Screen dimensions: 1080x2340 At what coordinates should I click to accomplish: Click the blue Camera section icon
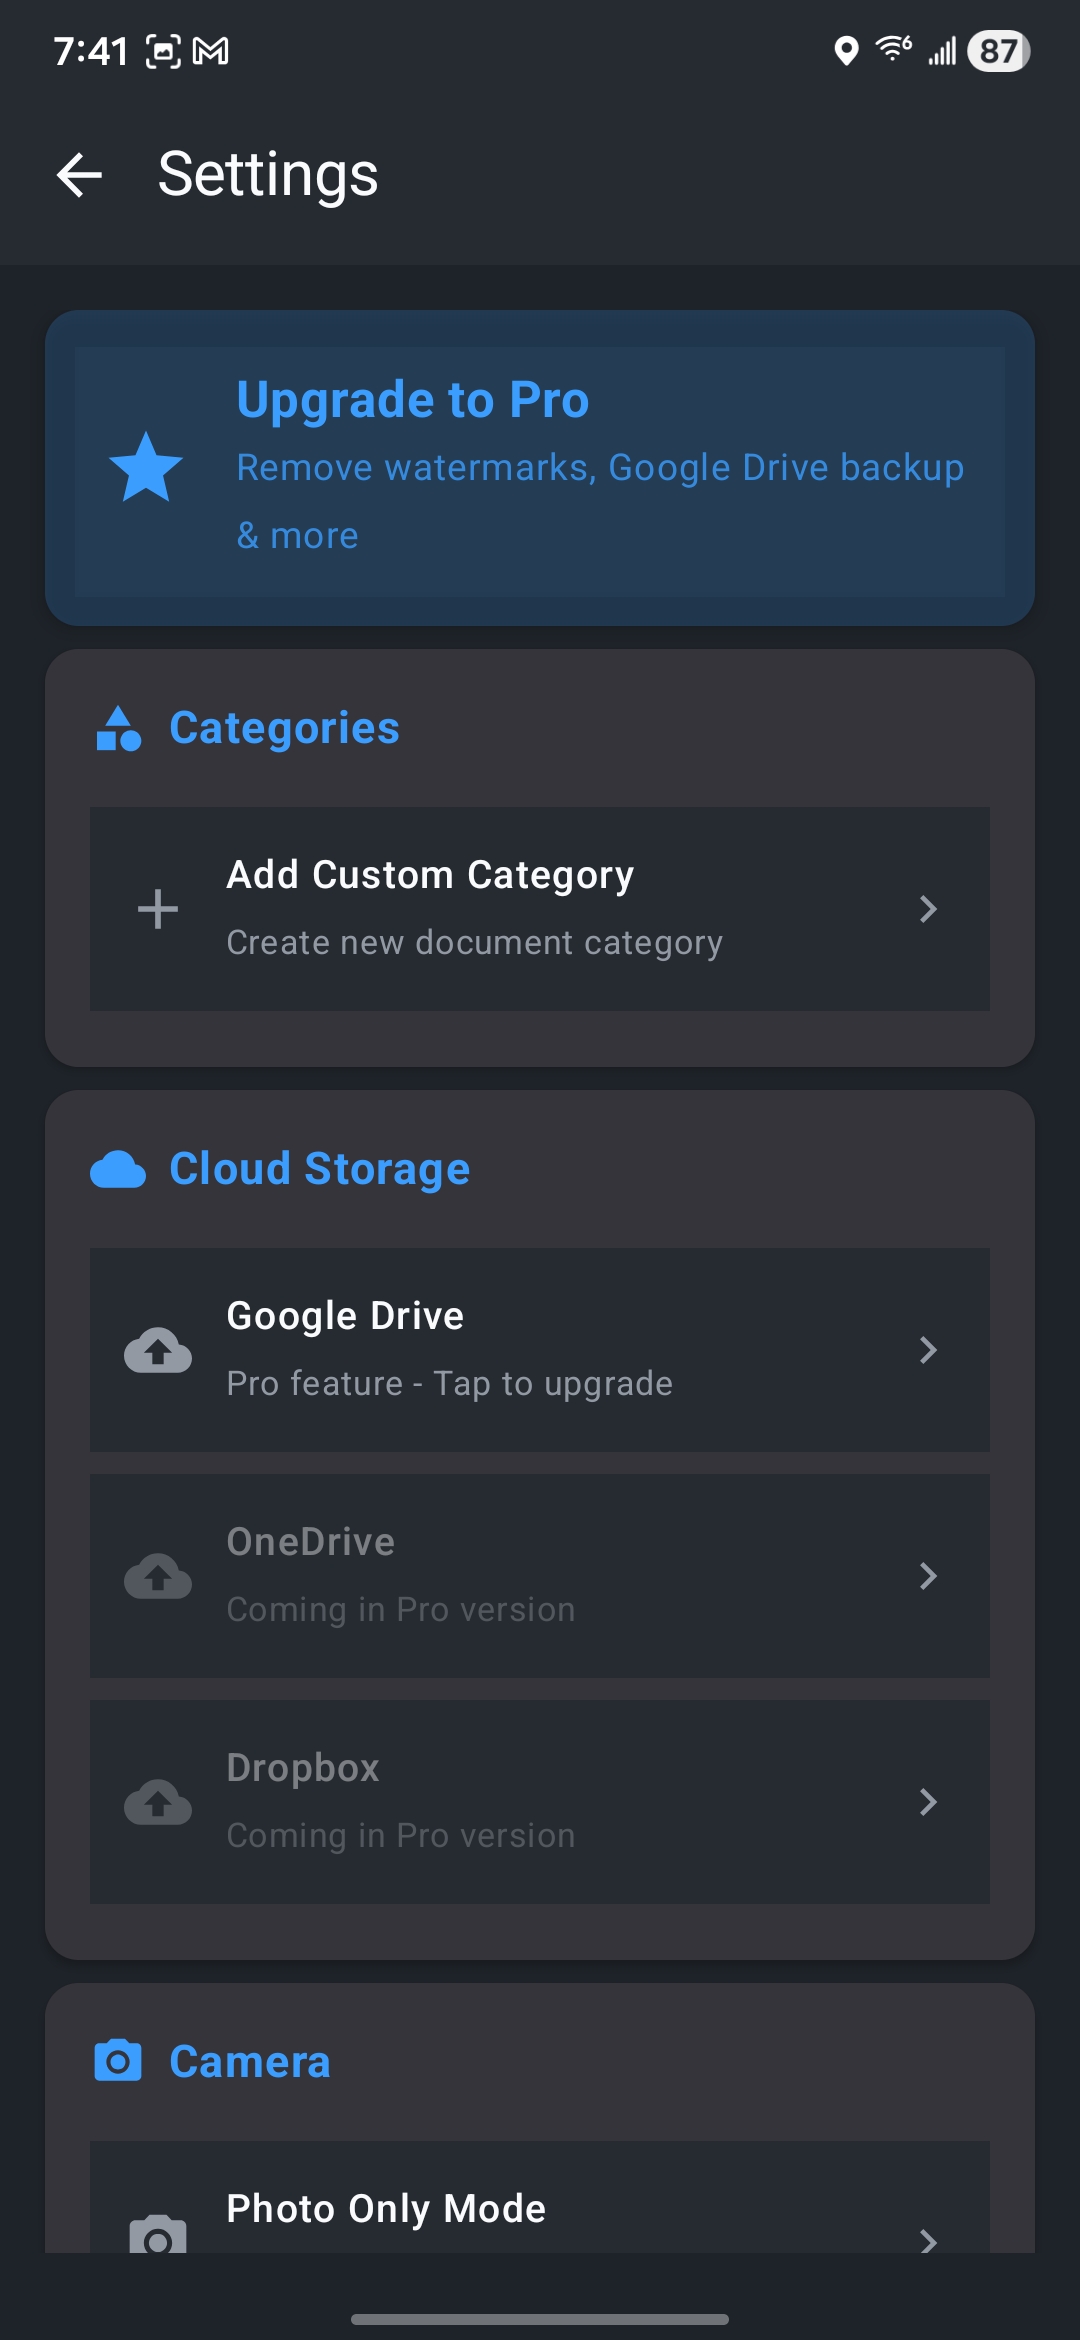(x=118, y=2062)
